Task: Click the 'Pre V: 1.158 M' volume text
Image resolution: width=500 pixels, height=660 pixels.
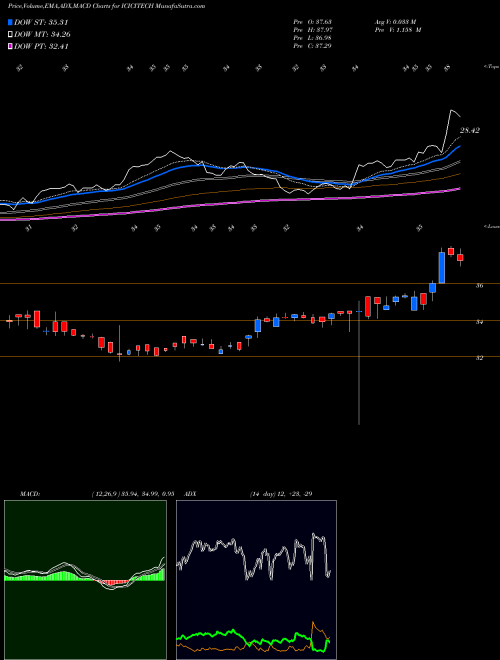Action: (x=397, y=30)
